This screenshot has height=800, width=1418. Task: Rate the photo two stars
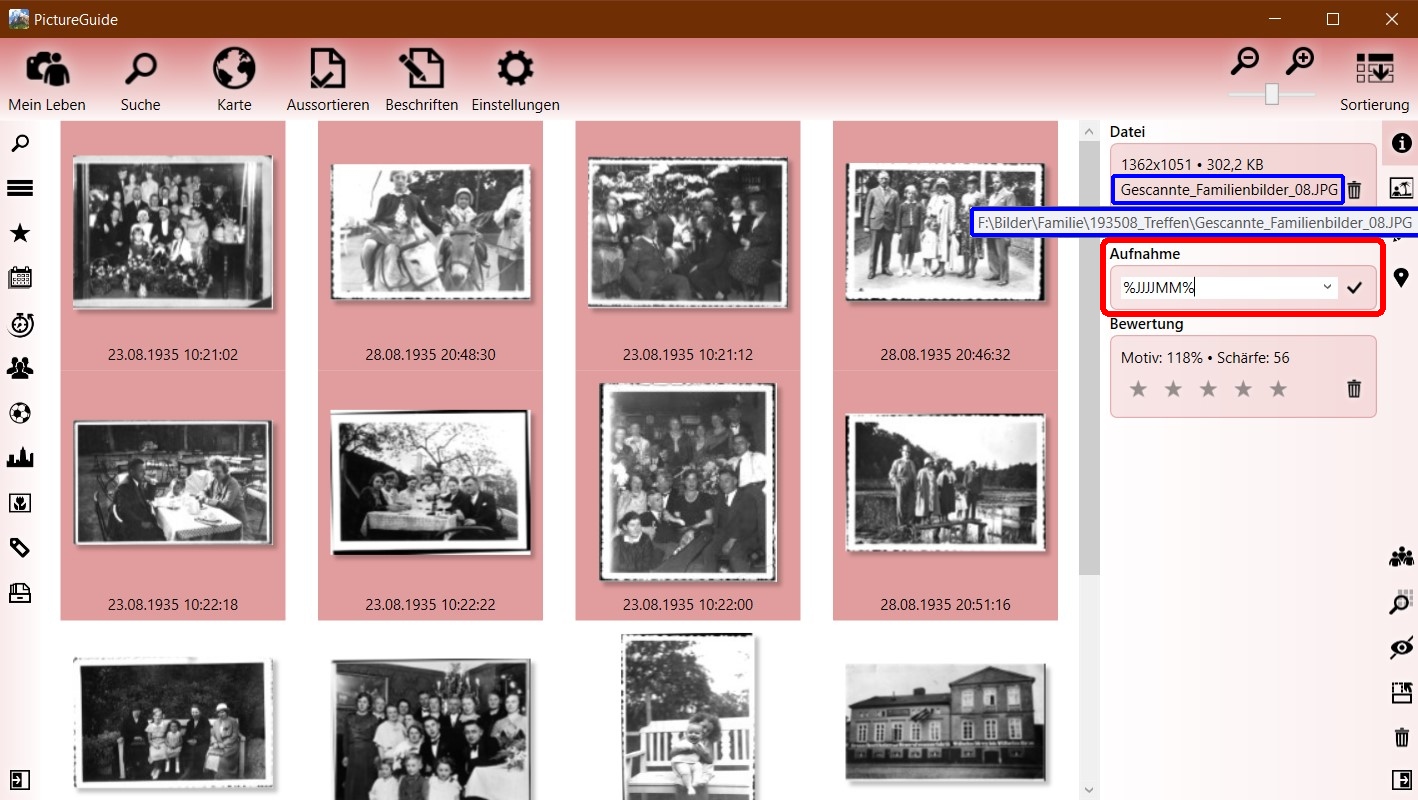(x=1173, y=389)
